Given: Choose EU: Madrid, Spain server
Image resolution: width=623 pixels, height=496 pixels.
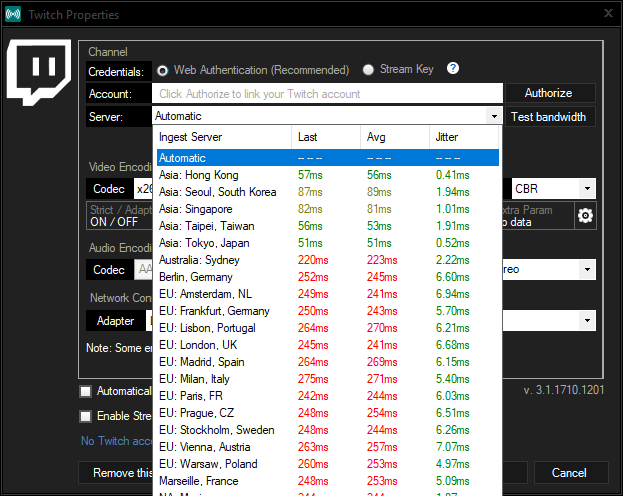Looking at the screenshot, I should 328,362.
